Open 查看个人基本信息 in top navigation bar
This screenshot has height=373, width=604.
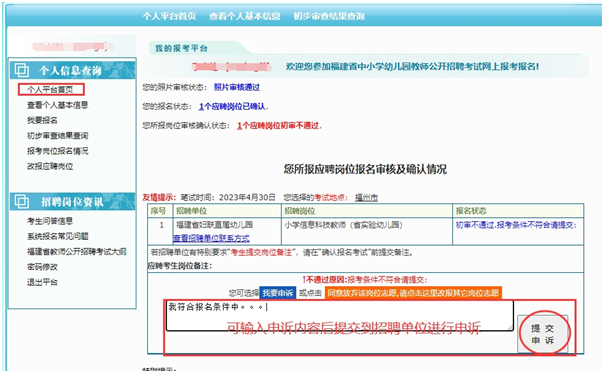[x=245, y=16]
